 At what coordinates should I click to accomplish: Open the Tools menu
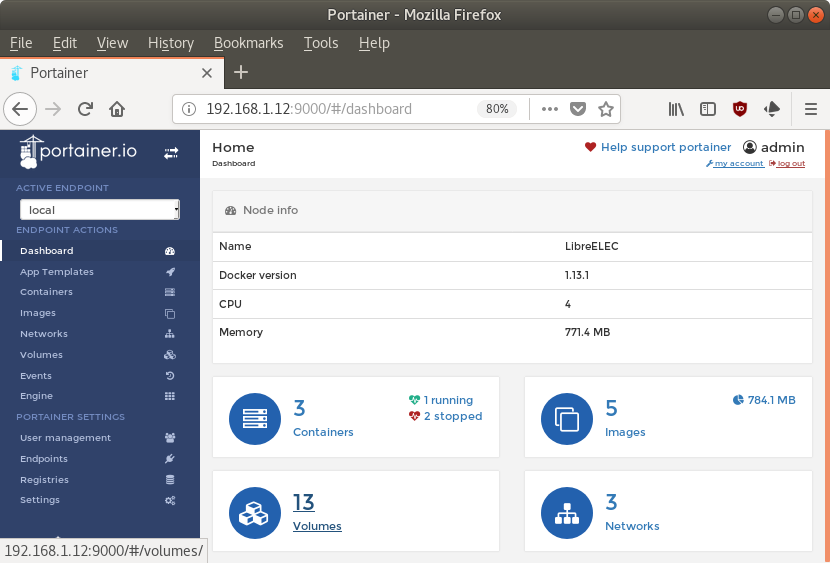coord(321,43)
